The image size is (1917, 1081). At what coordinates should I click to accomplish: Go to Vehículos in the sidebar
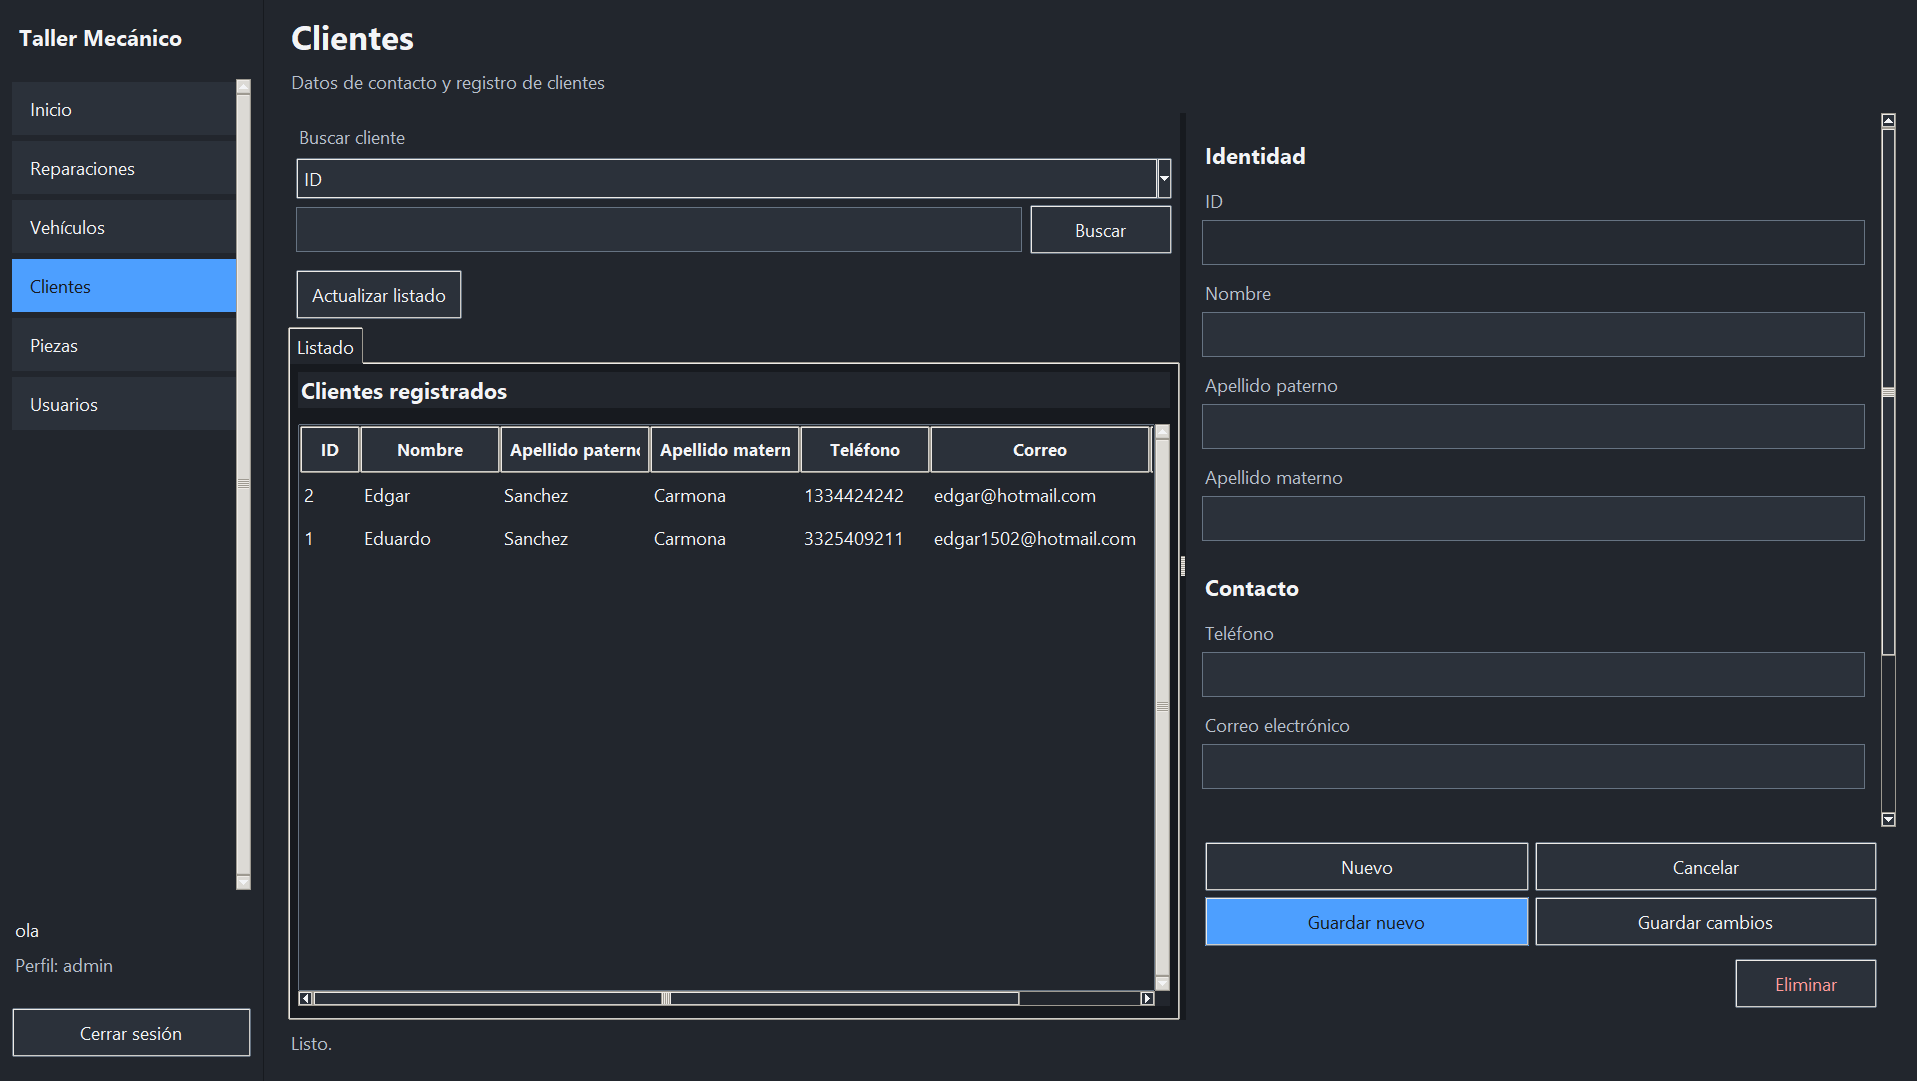click(124, 227)
